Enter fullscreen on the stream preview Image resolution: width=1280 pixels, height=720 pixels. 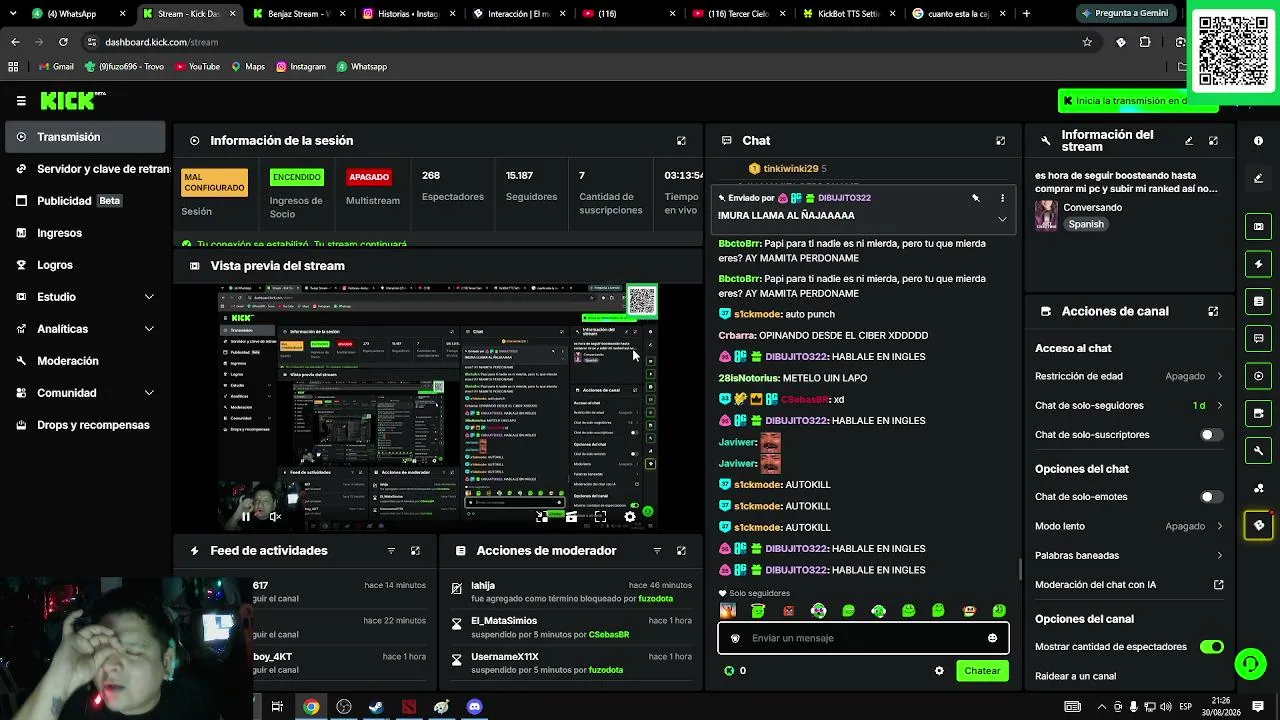(x=600, y=517)
